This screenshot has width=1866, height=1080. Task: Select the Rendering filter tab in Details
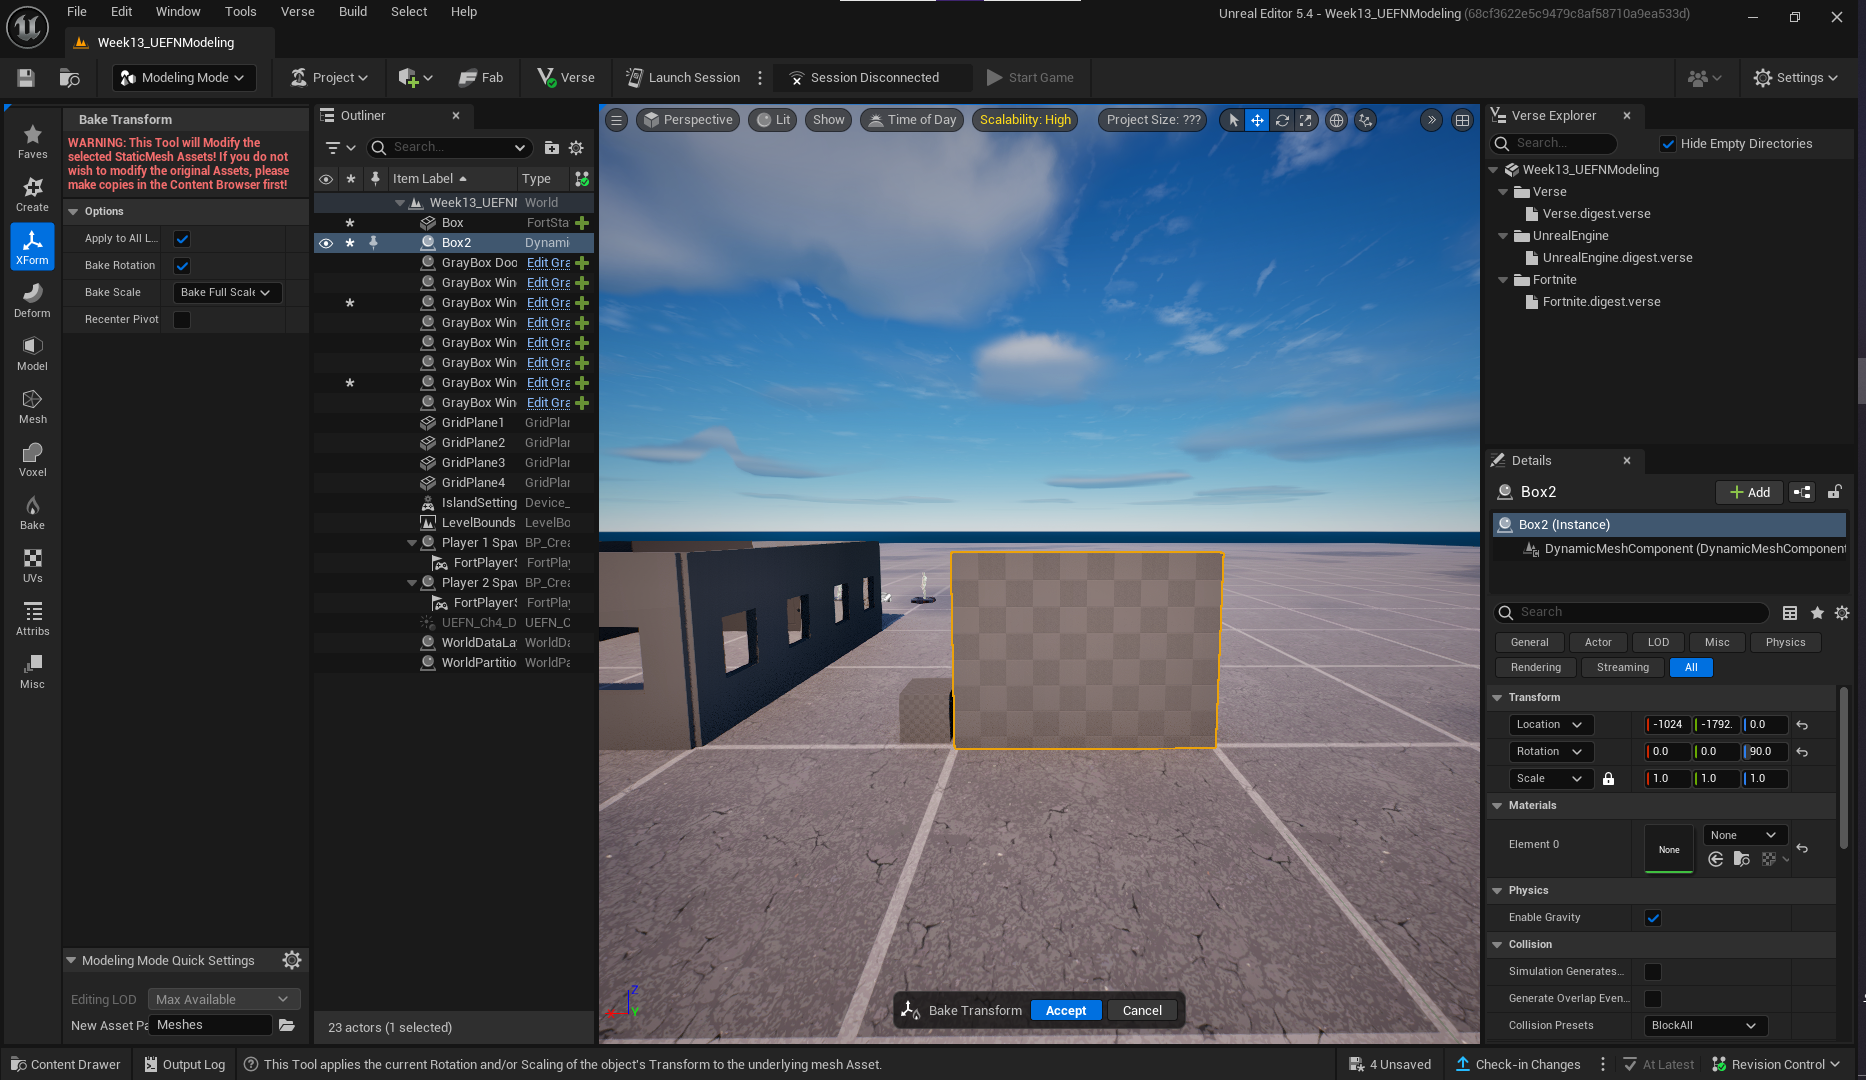coord(1535,667)
